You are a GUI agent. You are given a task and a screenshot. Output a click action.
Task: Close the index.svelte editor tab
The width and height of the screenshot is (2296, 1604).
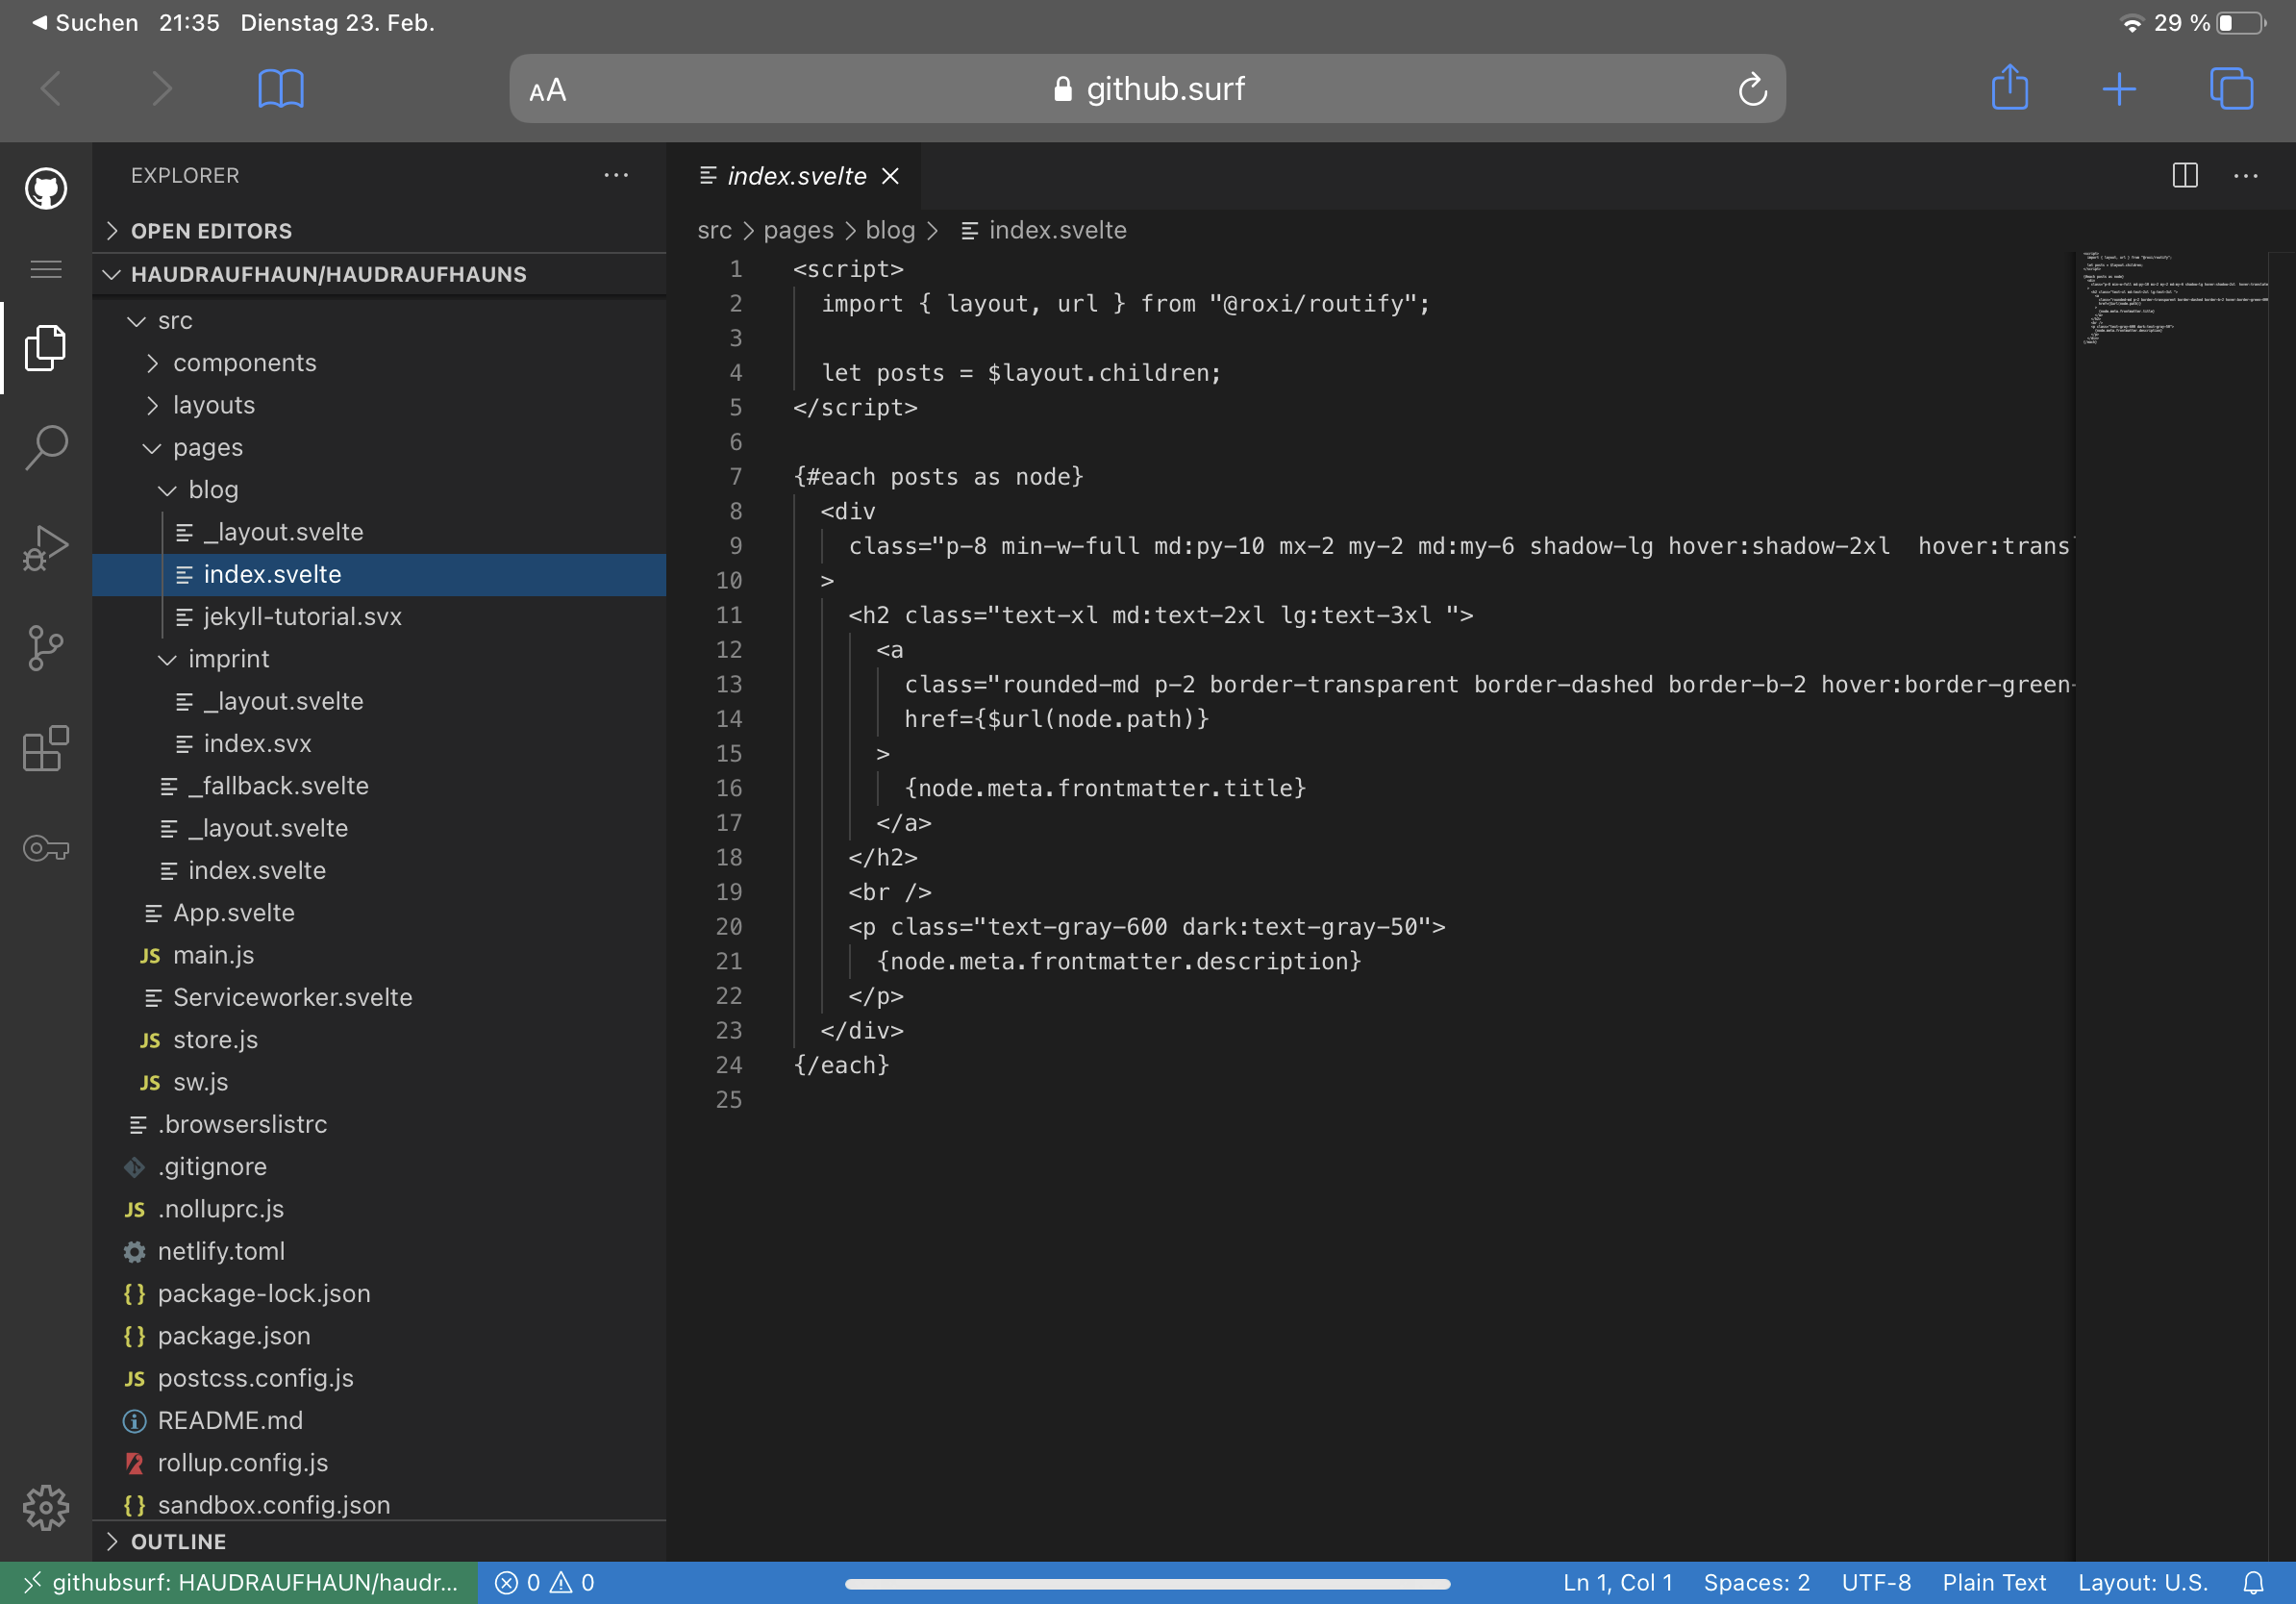coord(890,176)
